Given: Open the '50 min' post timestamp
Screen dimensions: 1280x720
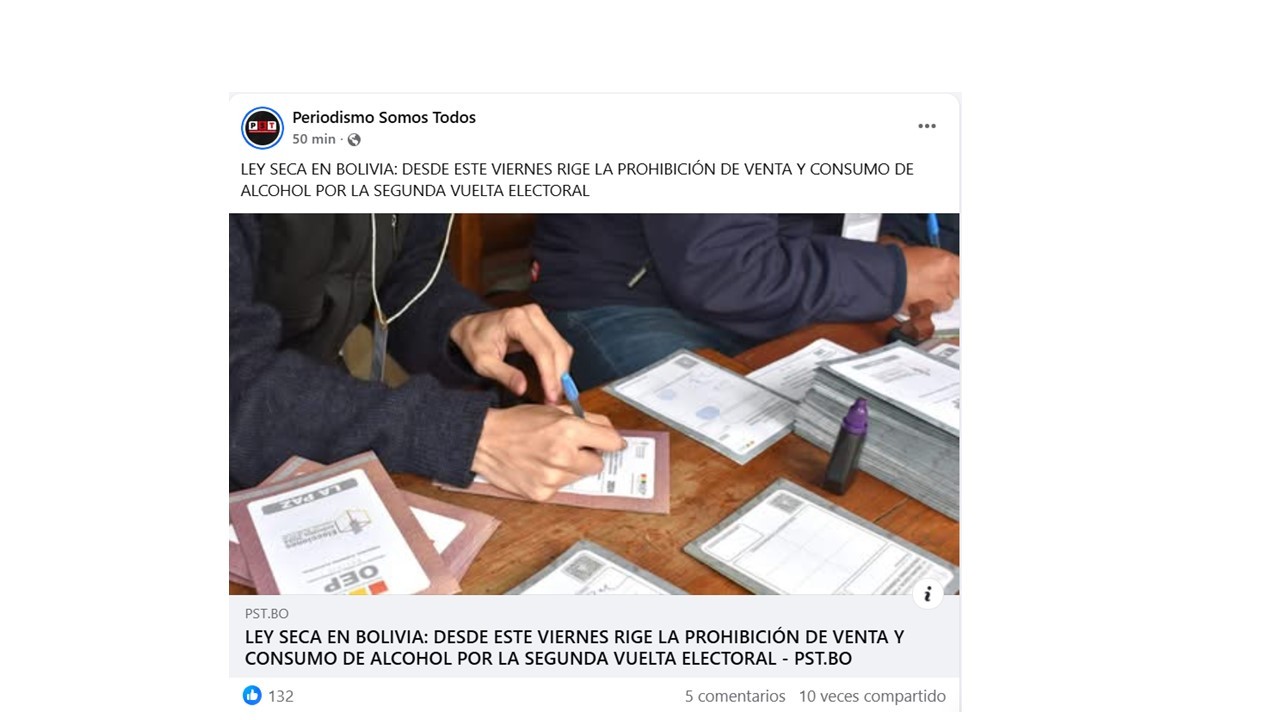Looking at the screenshot, I should (x=314, y=140).
